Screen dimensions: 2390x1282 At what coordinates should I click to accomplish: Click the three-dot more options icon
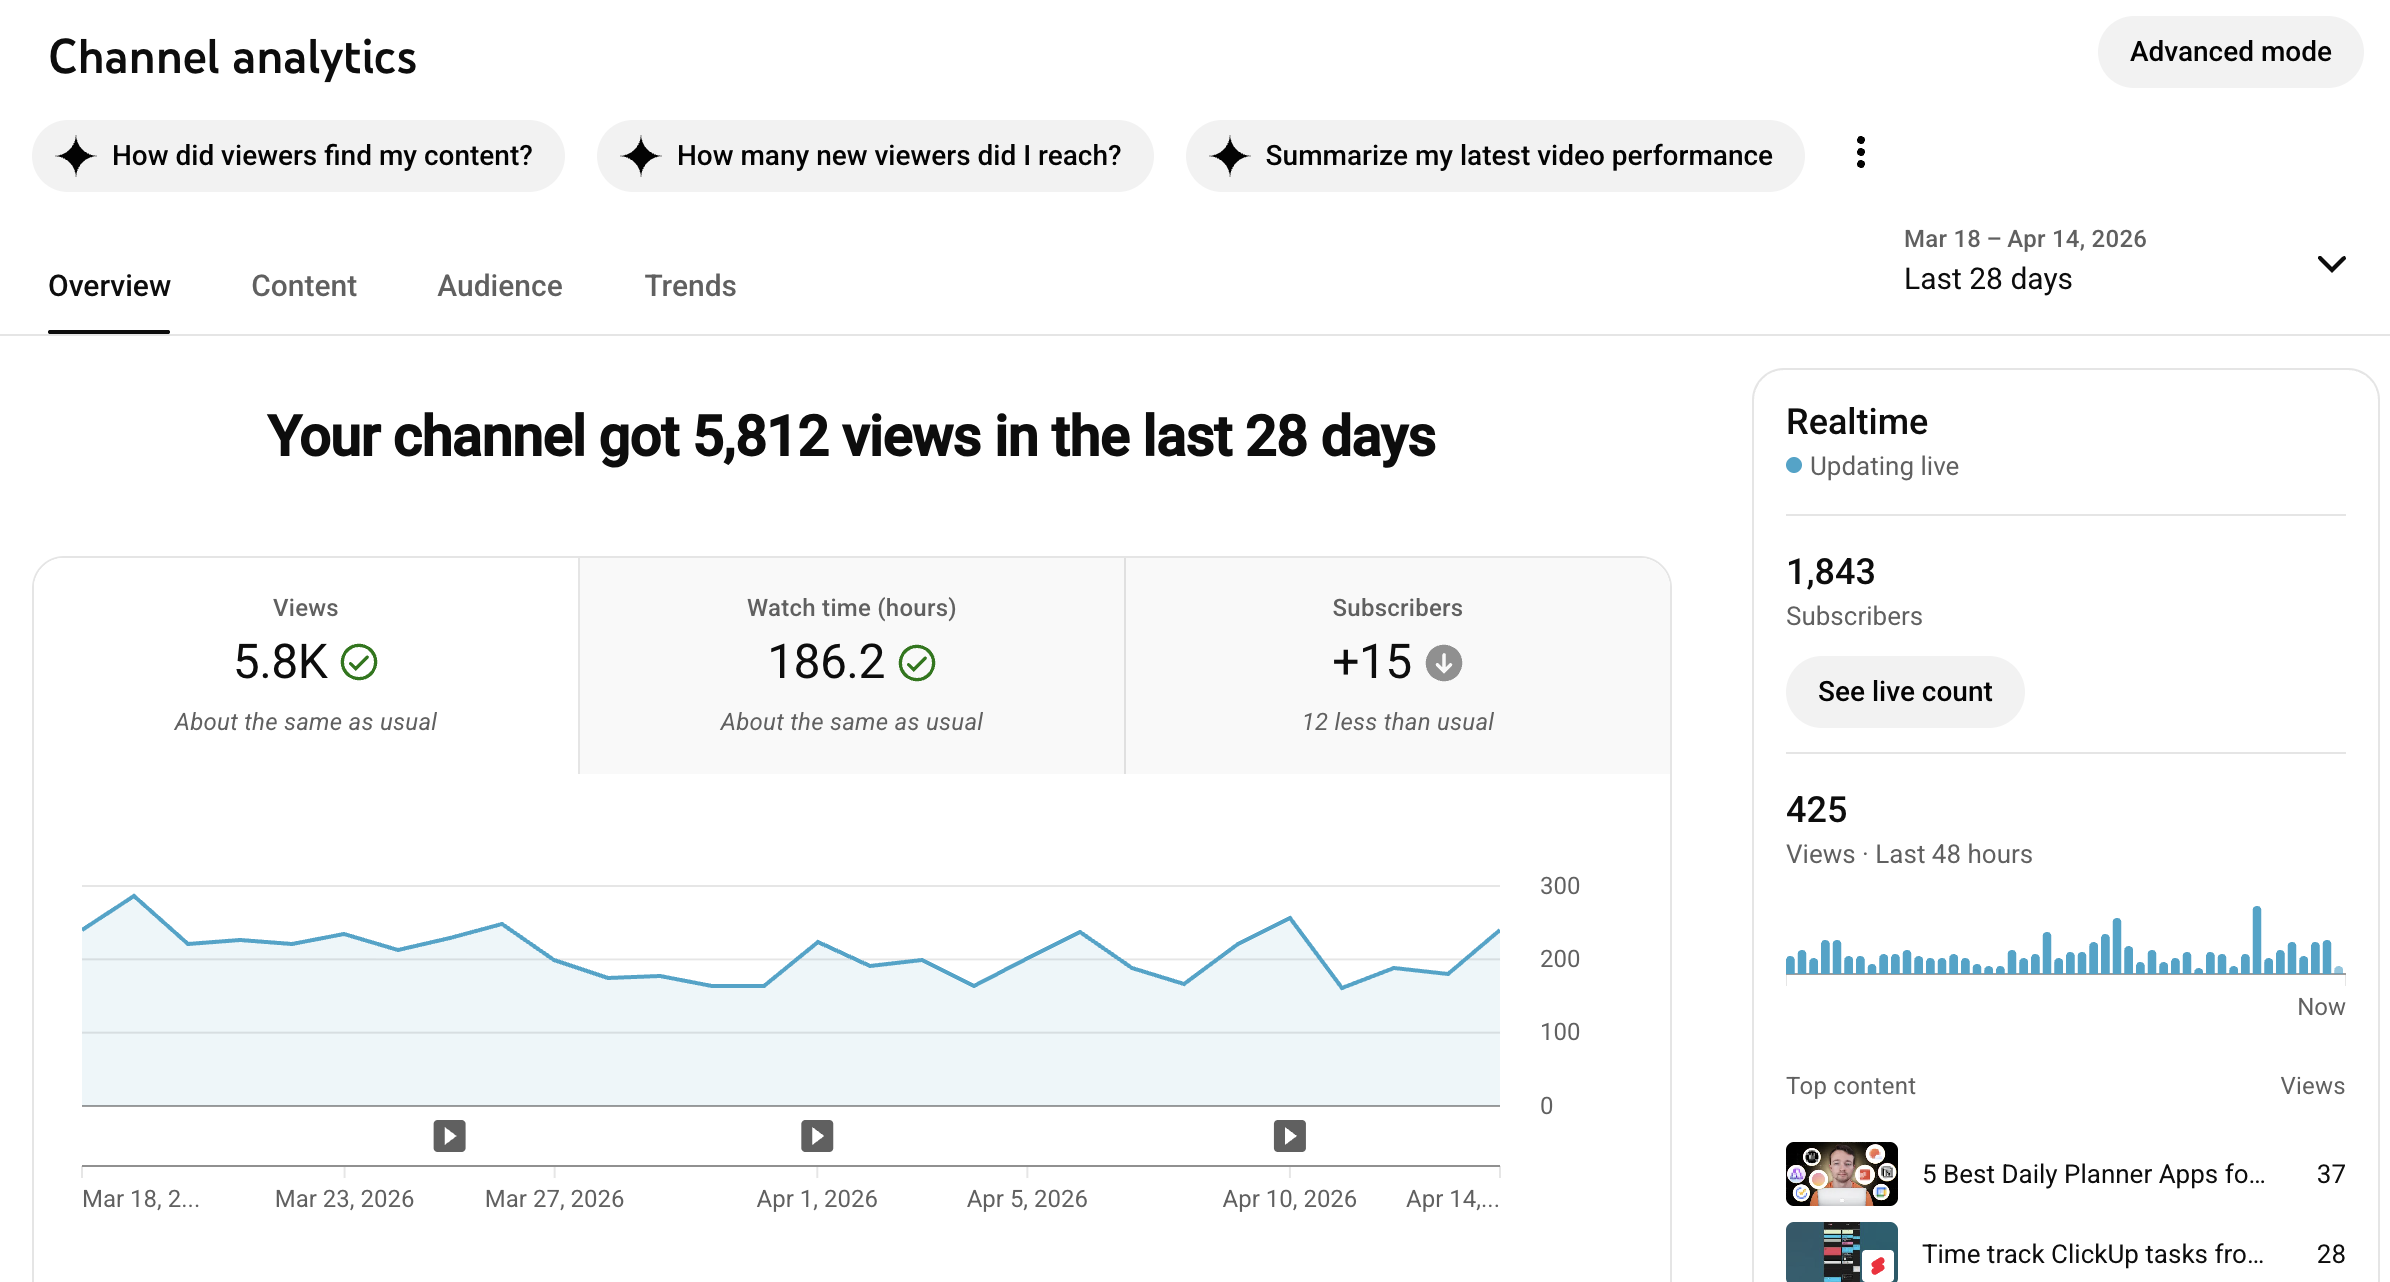1860,153
